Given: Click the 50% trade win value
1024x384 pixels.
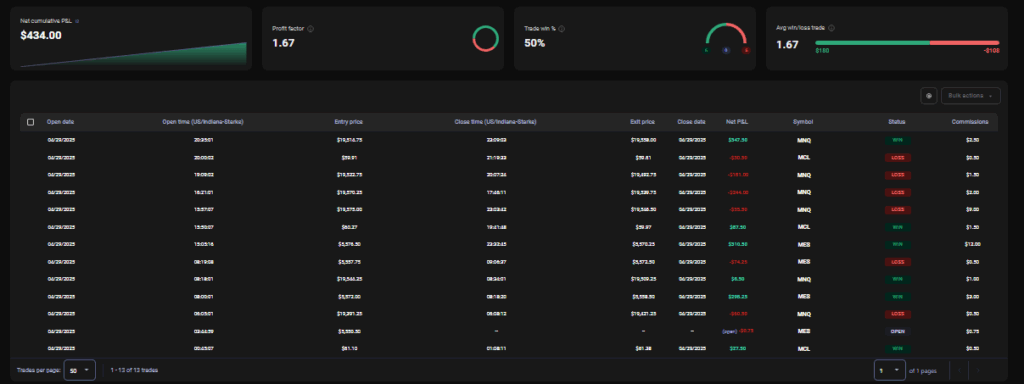Looking at the screenshot, I should (x=534, y=43).
